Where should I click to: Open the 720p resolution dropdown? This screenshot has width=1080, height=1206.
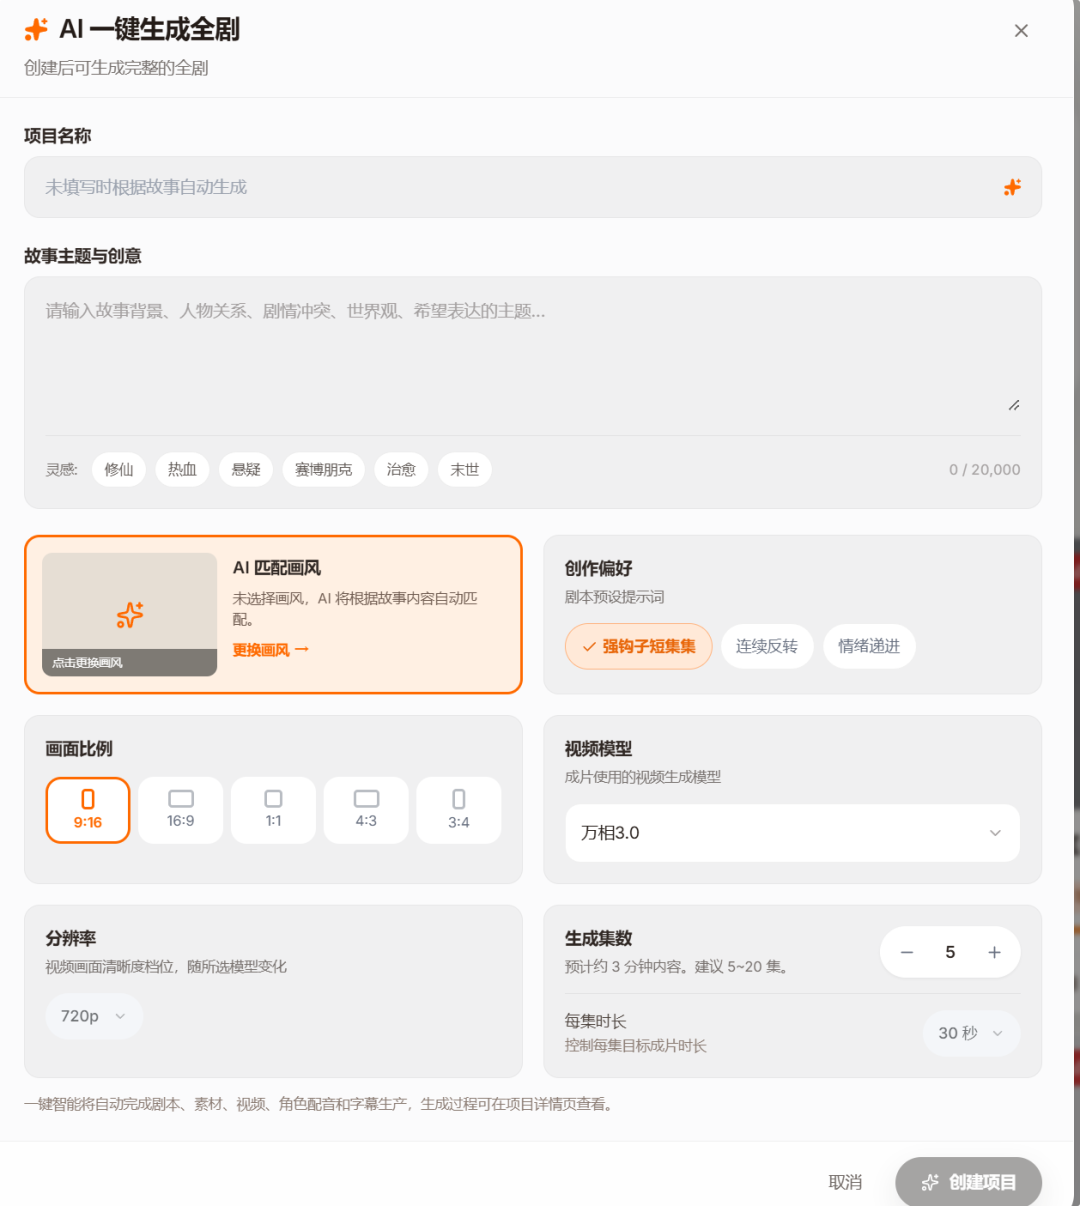coord(94,1016)
